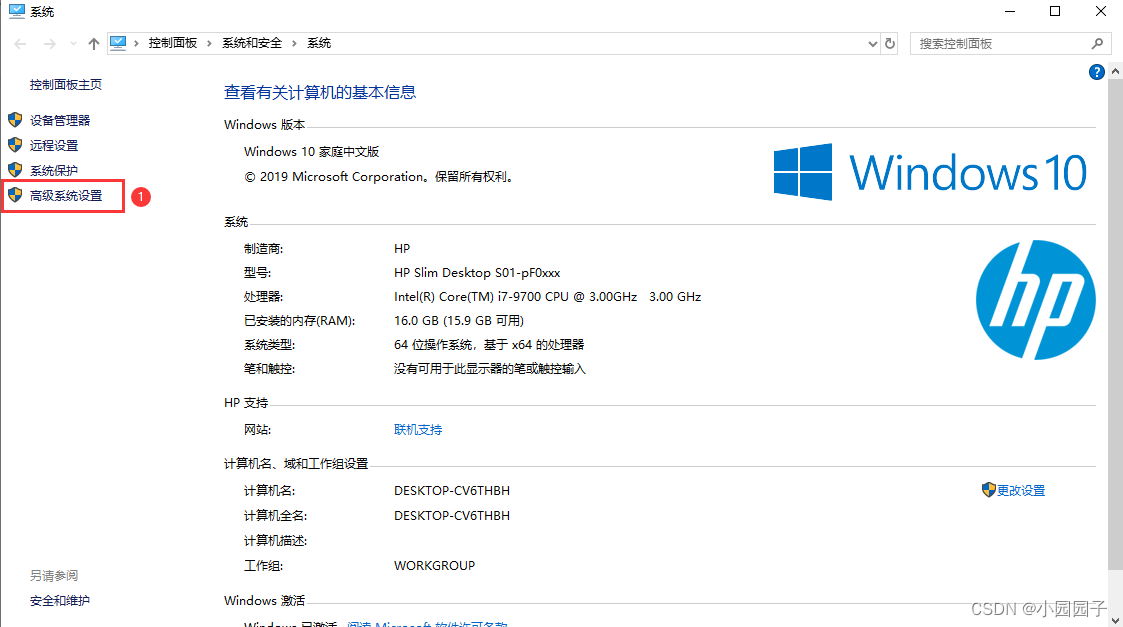Click the back navigation arrow

click(x=20, y=44)
